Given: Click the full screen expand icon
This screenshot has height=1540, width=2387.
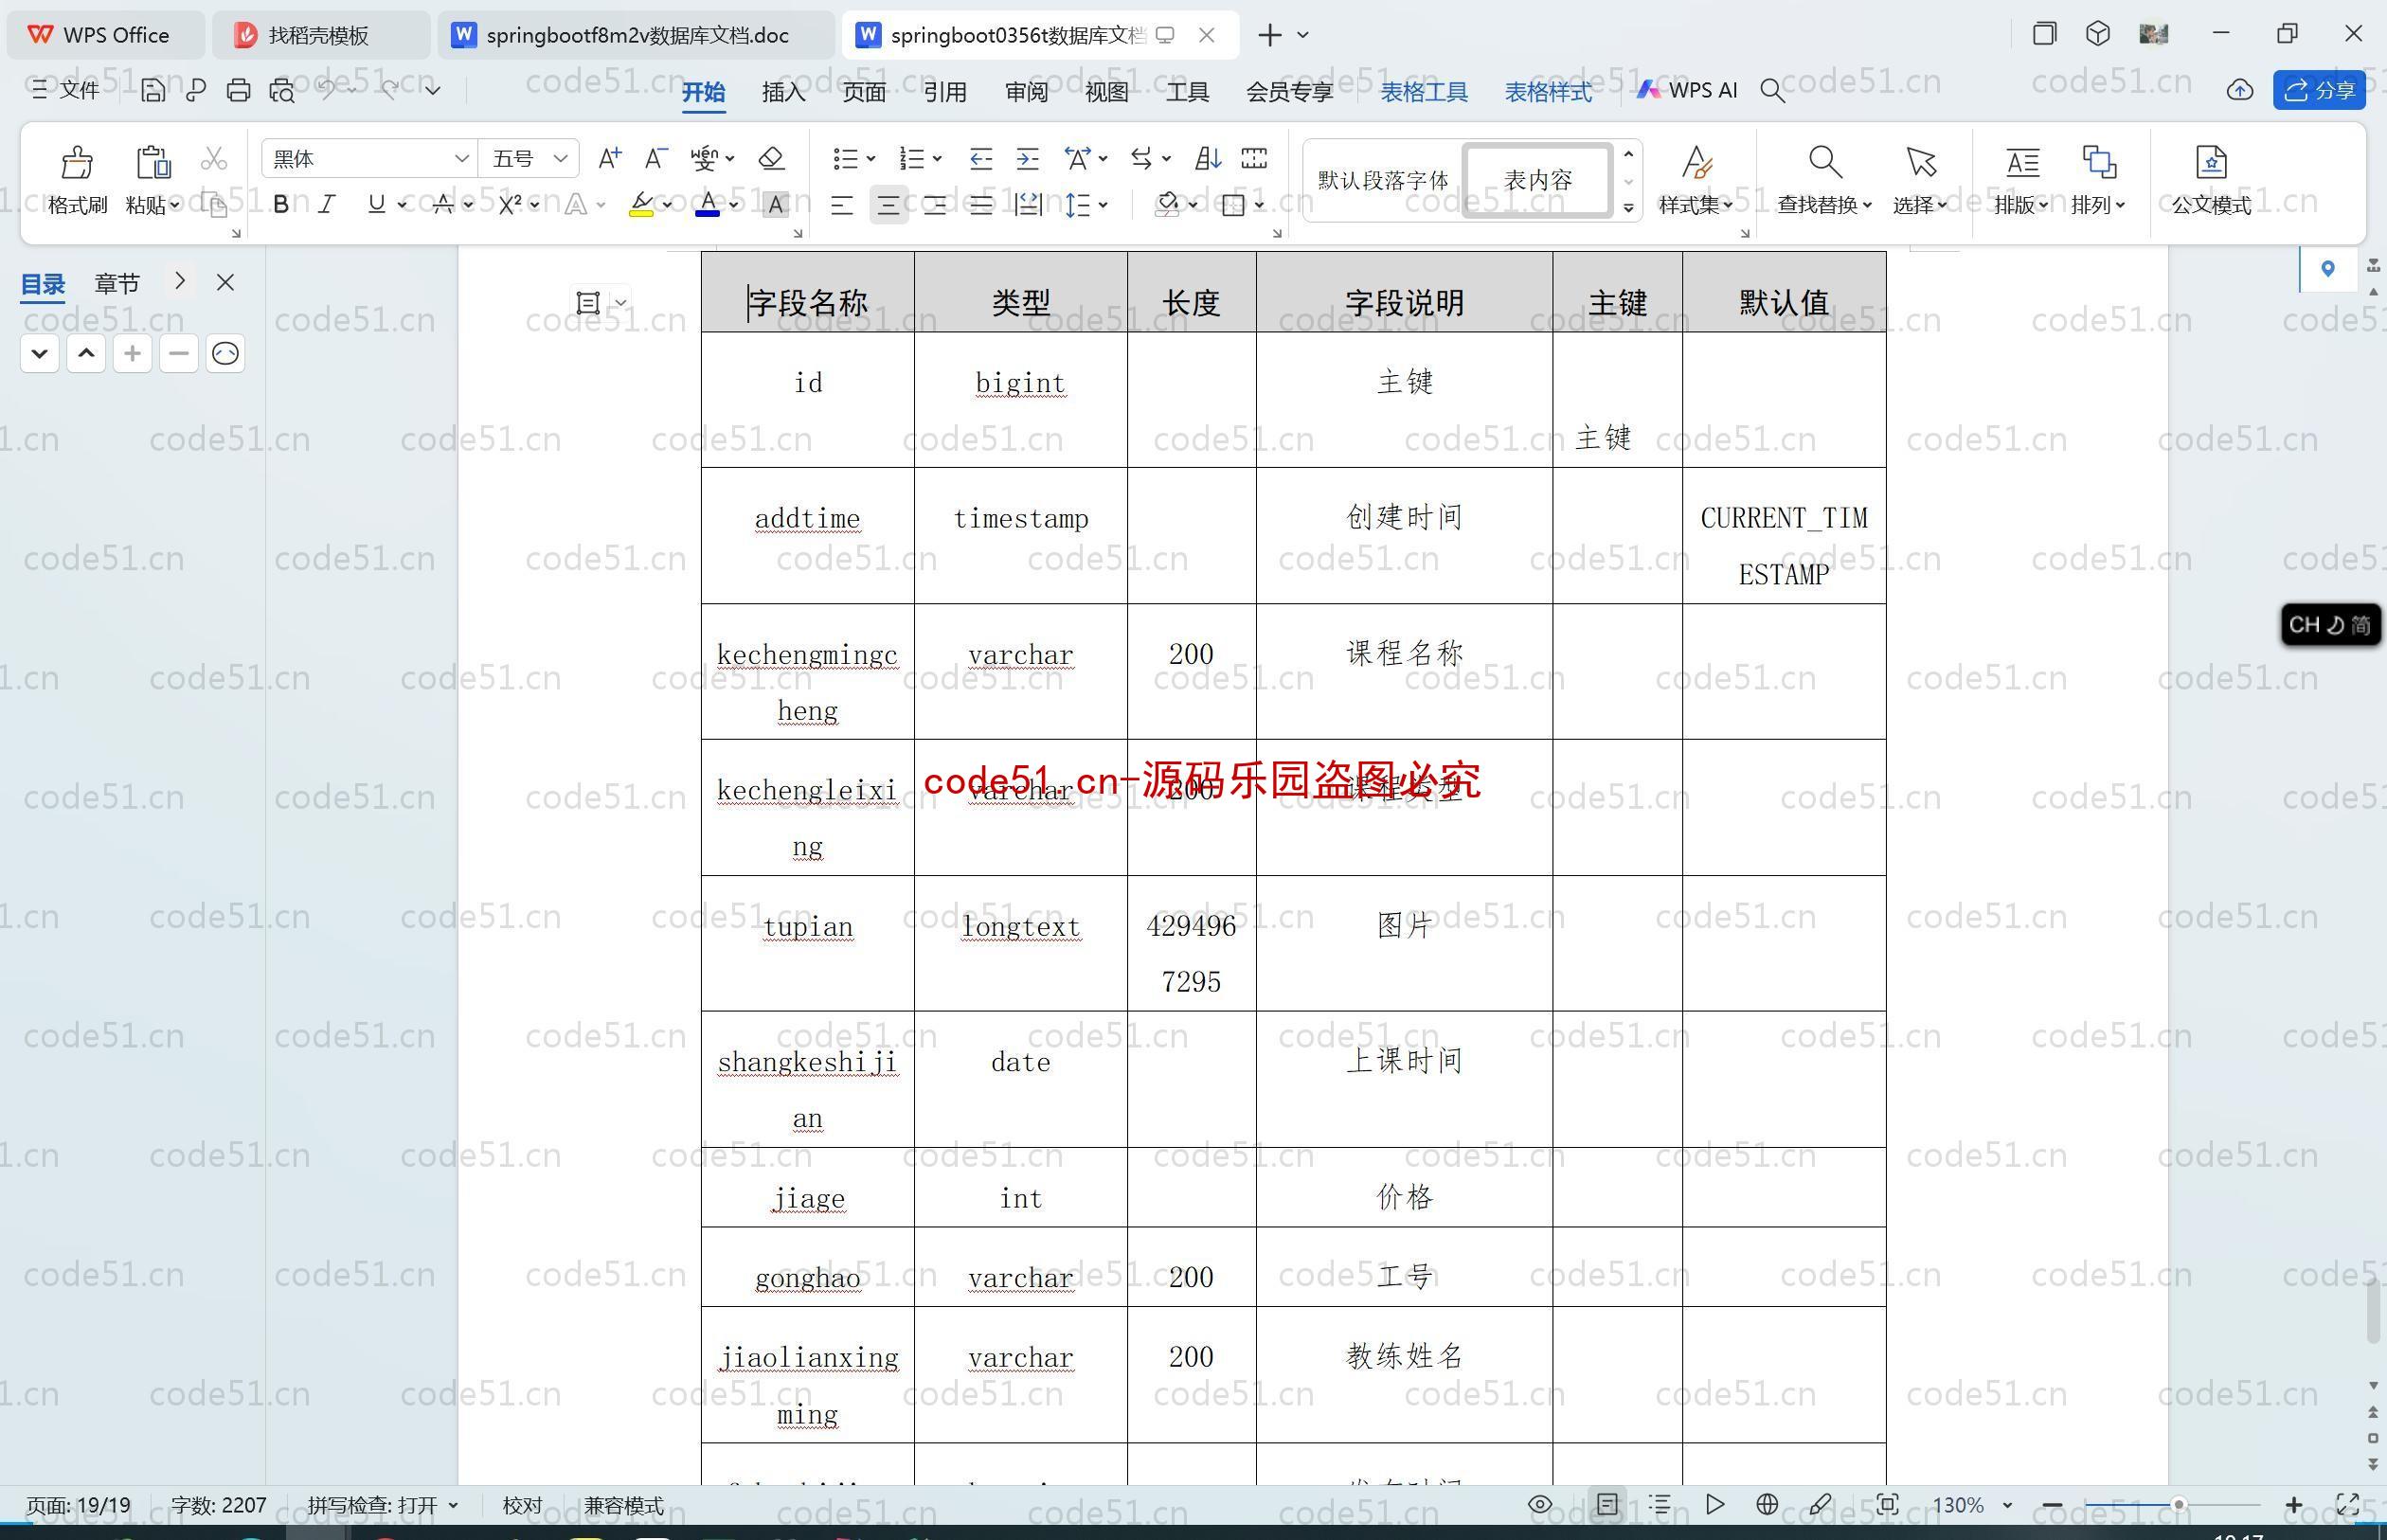Looking at the screenshot, I should pos(2347,1505).
